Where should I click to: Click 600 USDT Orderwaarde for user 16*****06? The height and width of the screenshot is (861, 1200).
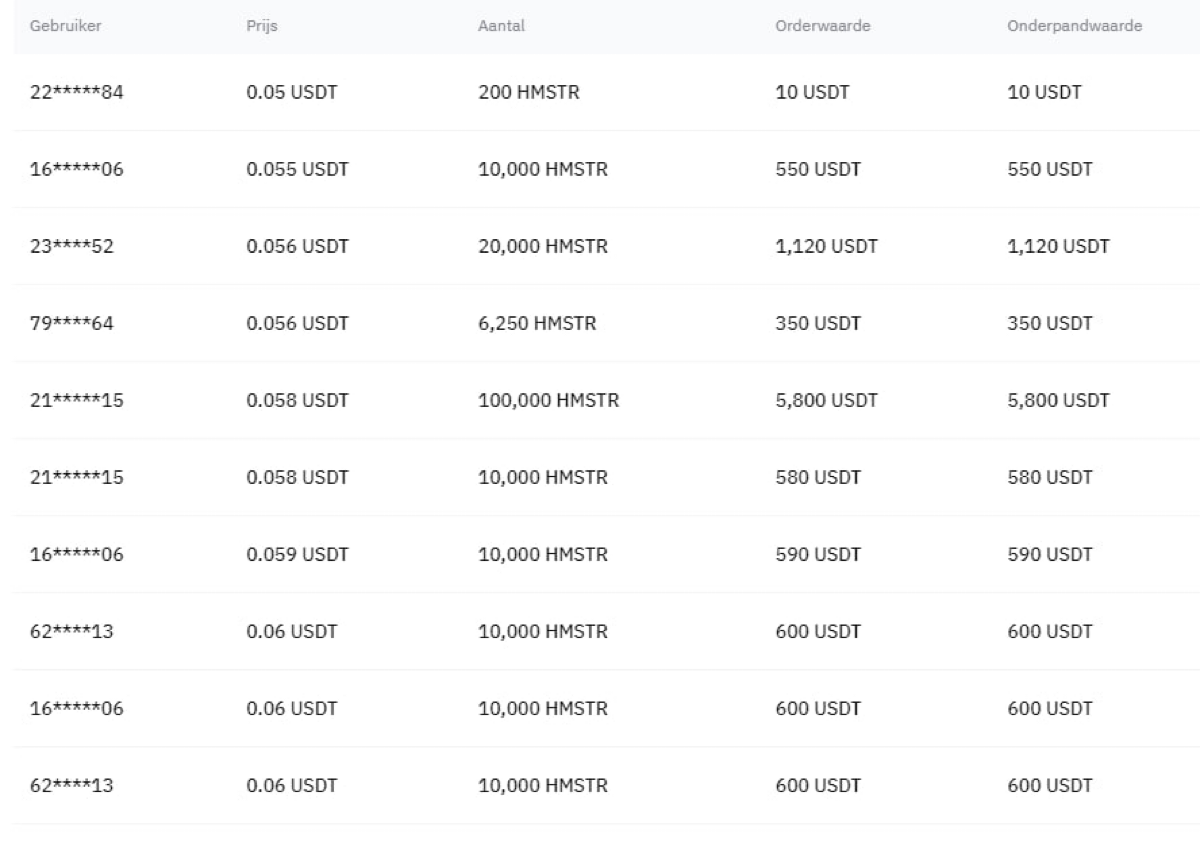click(x=818, y=709)
